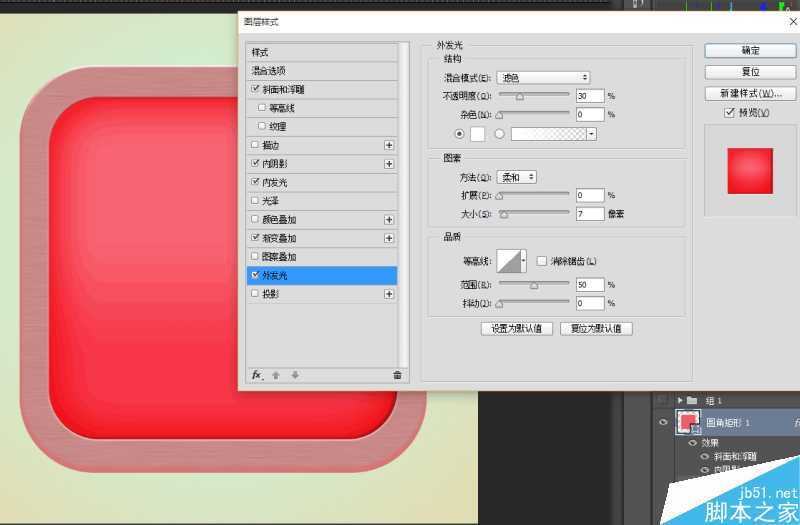Click the 设置为默认值 button

pos(516,329)
